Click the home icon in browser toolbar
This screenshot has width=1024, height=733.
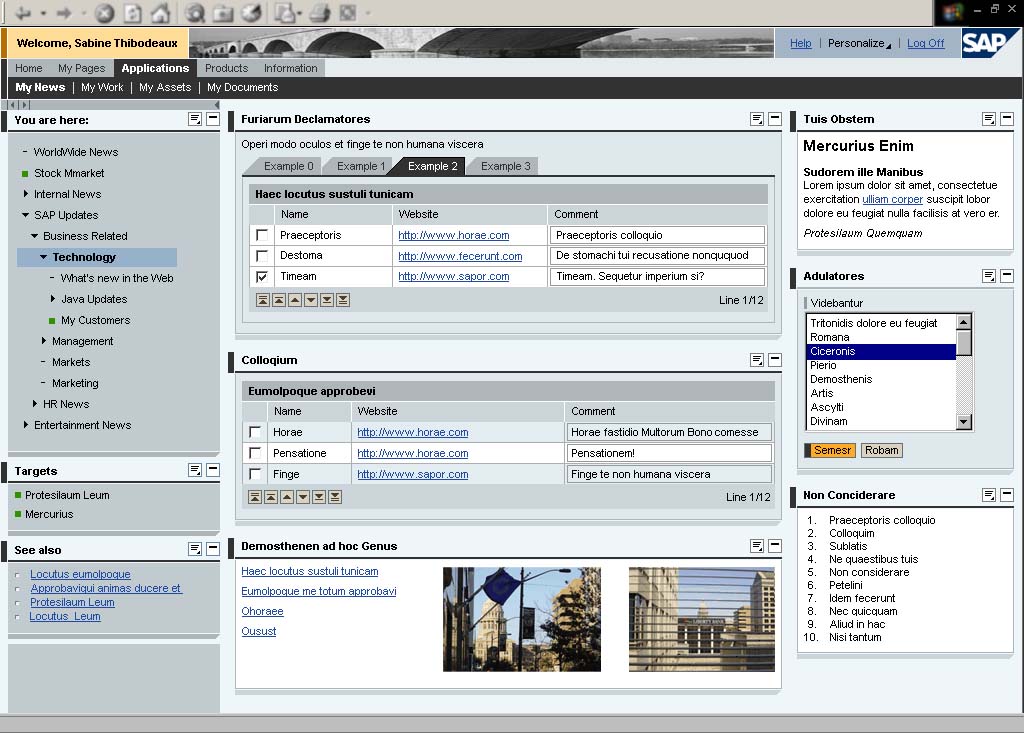(161, 13)
